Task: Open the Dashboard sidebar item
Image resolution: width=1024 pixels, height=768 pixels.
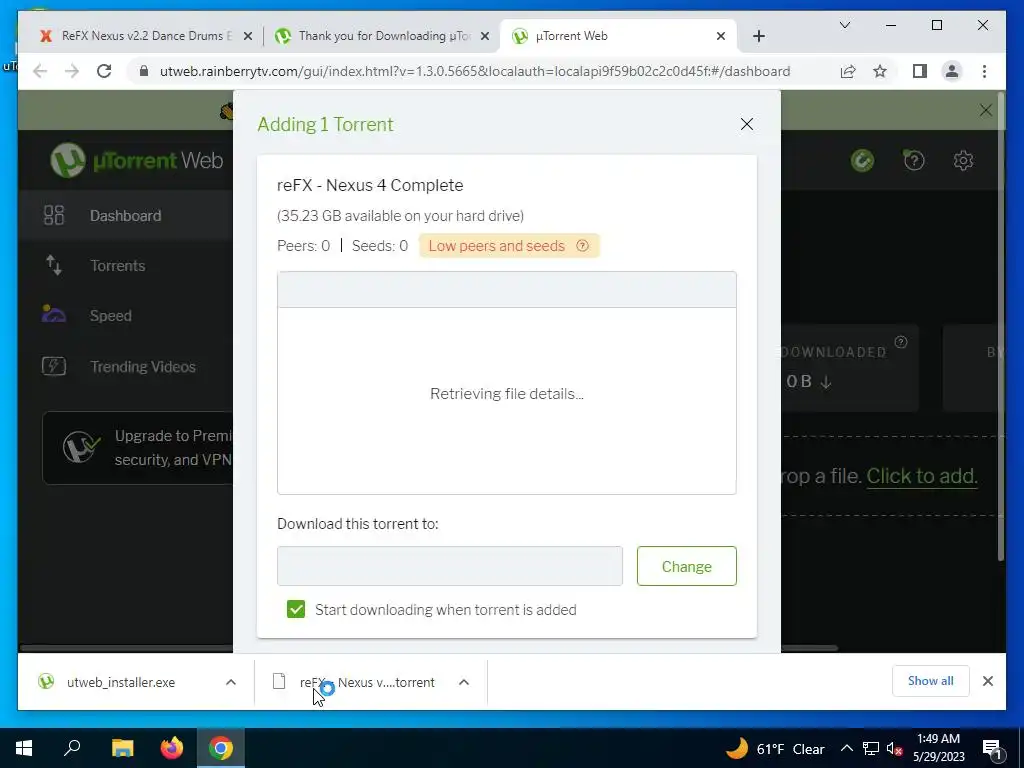Action: click(x=125, y=216)
